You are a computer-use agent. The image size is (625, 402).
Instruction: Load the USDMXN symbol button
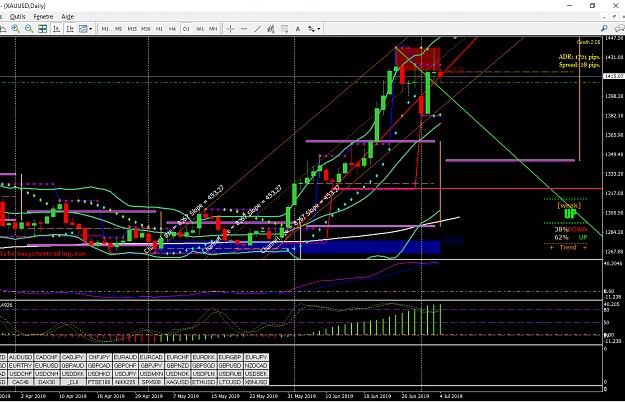point(151,374)
